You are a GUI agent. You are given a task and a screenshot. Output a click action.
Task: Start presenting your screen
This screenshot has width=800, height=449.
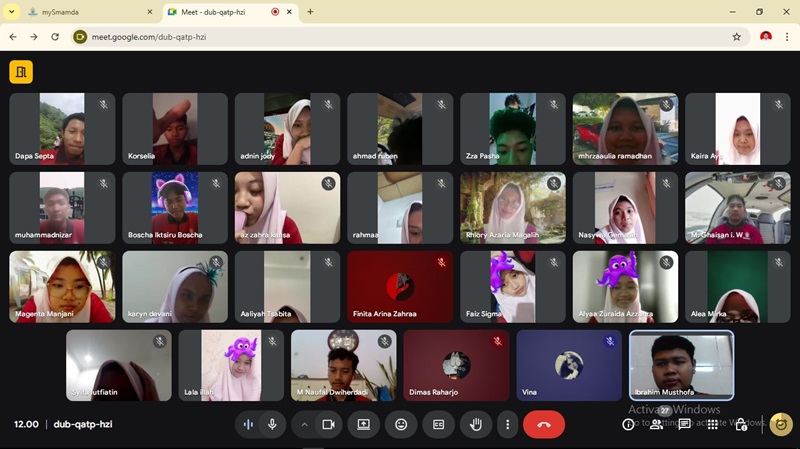point(364,424)
